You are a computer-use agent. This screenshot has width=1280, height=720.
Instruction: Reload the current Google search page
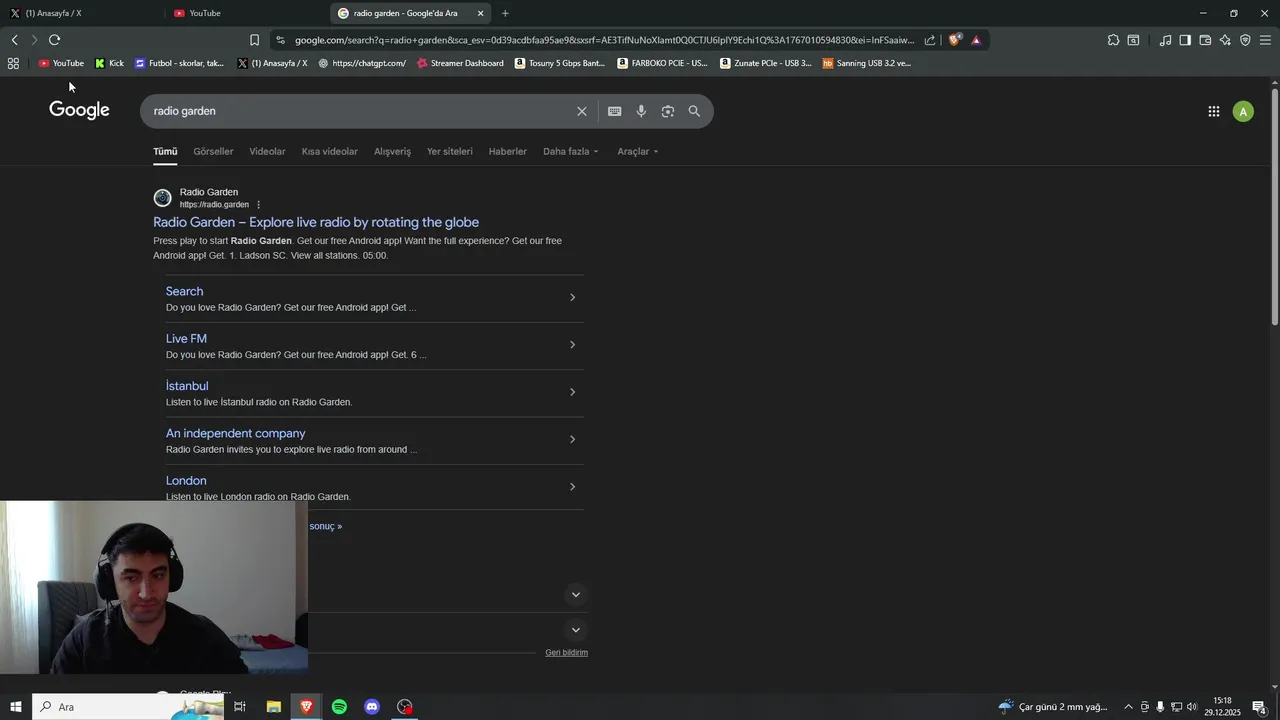tap(54, 40)
